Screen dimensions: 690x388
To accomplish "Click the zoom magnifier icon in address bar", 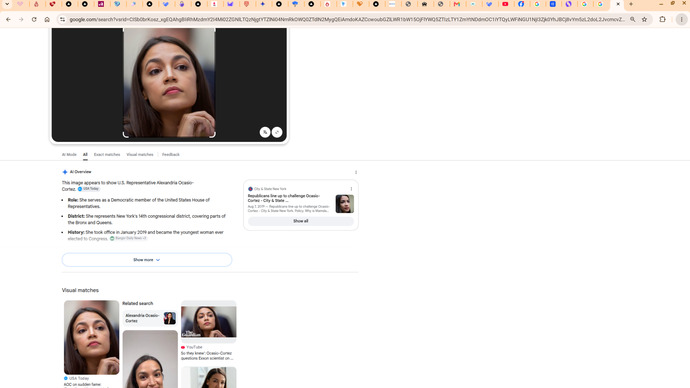I will click(x=632, y=19).
